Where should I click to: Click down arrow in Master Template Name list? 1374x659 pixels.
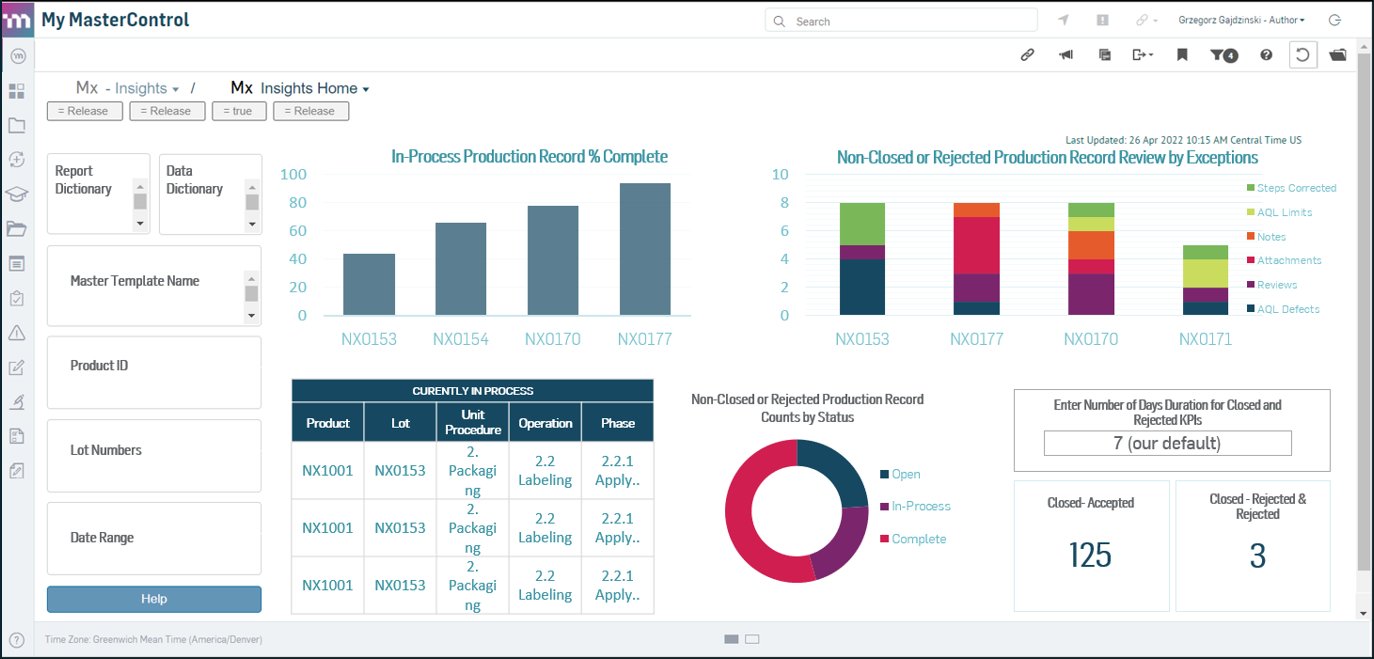tap(251, 316)
